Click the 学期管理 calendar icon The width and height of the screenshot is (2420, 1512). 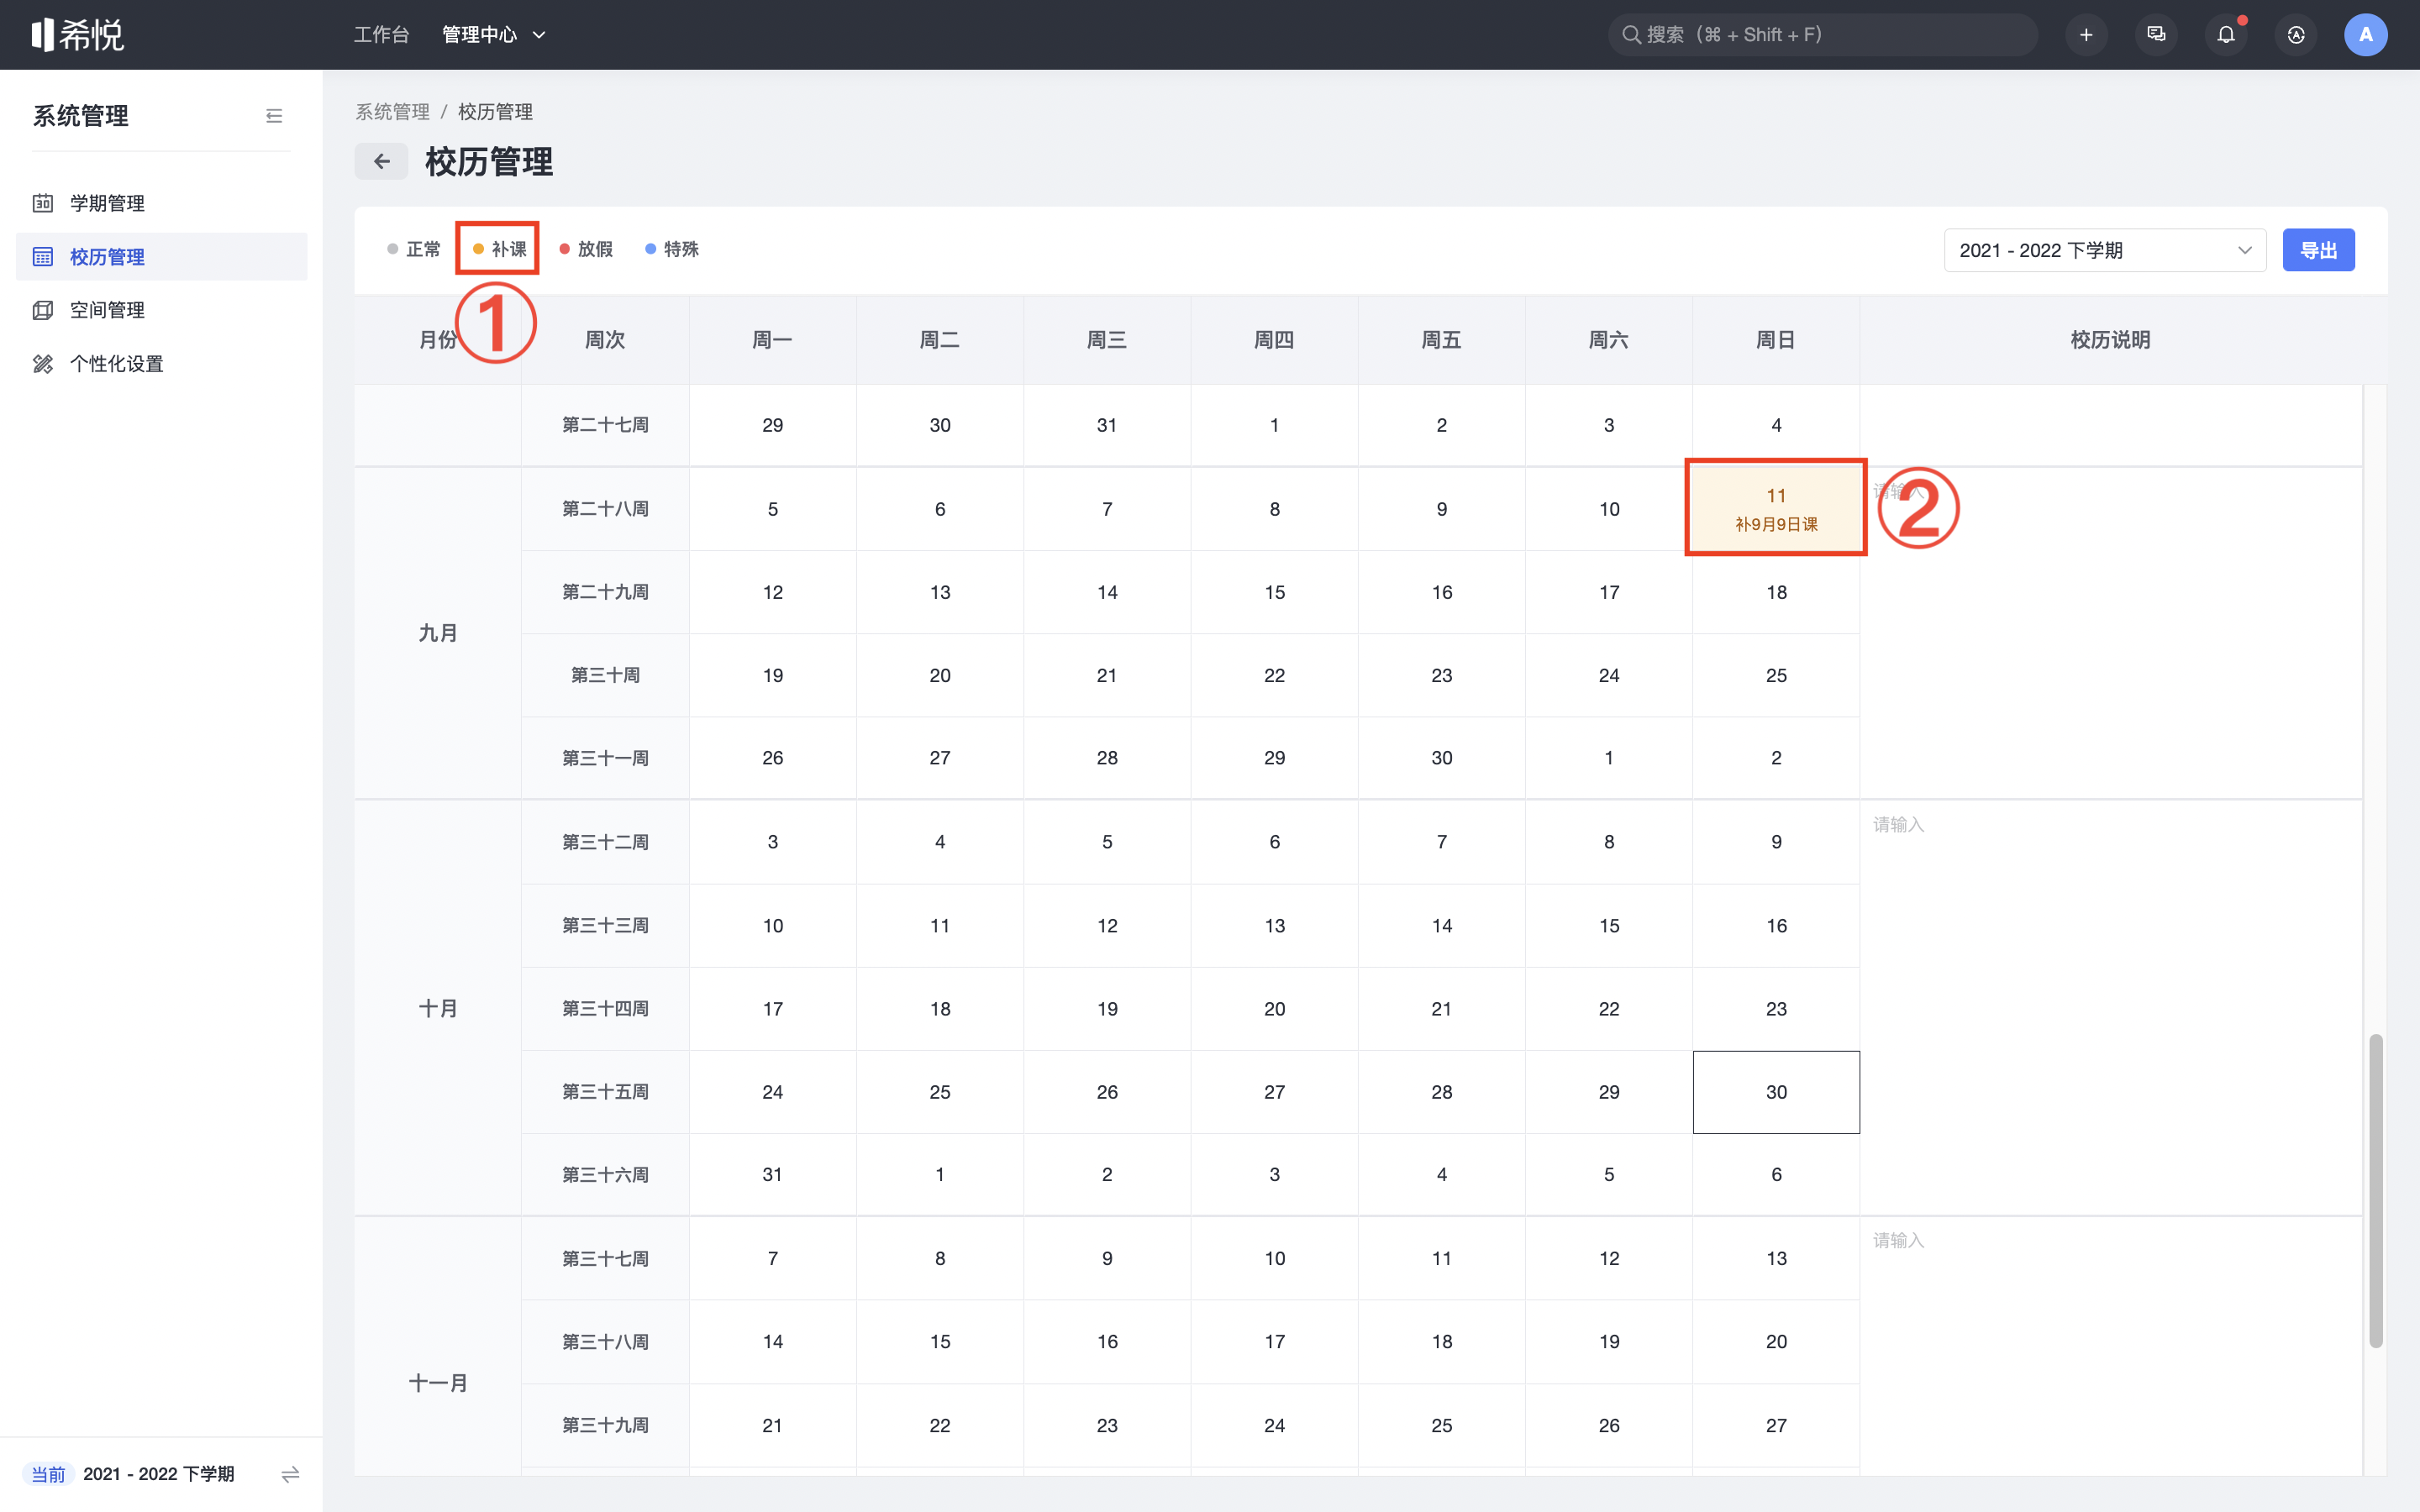[43, 203]
